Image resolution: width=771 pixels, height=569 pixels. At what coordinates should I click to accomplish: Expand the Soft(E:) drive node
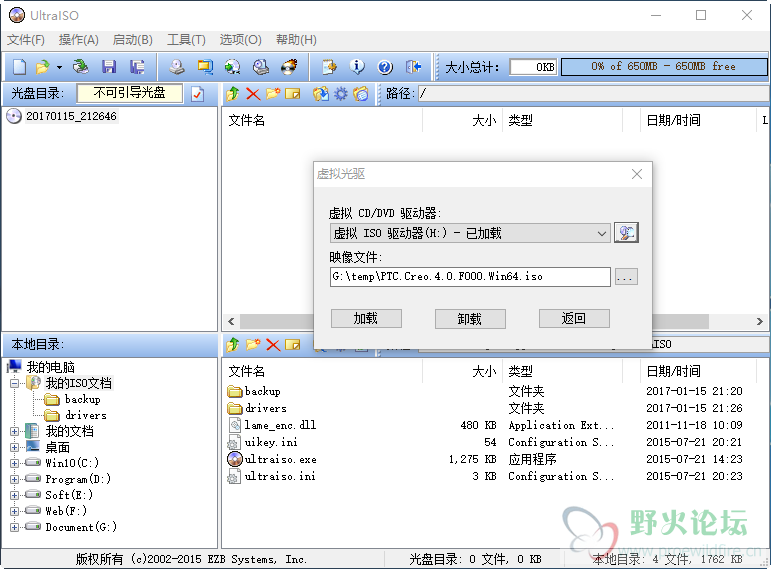(15, 495)
